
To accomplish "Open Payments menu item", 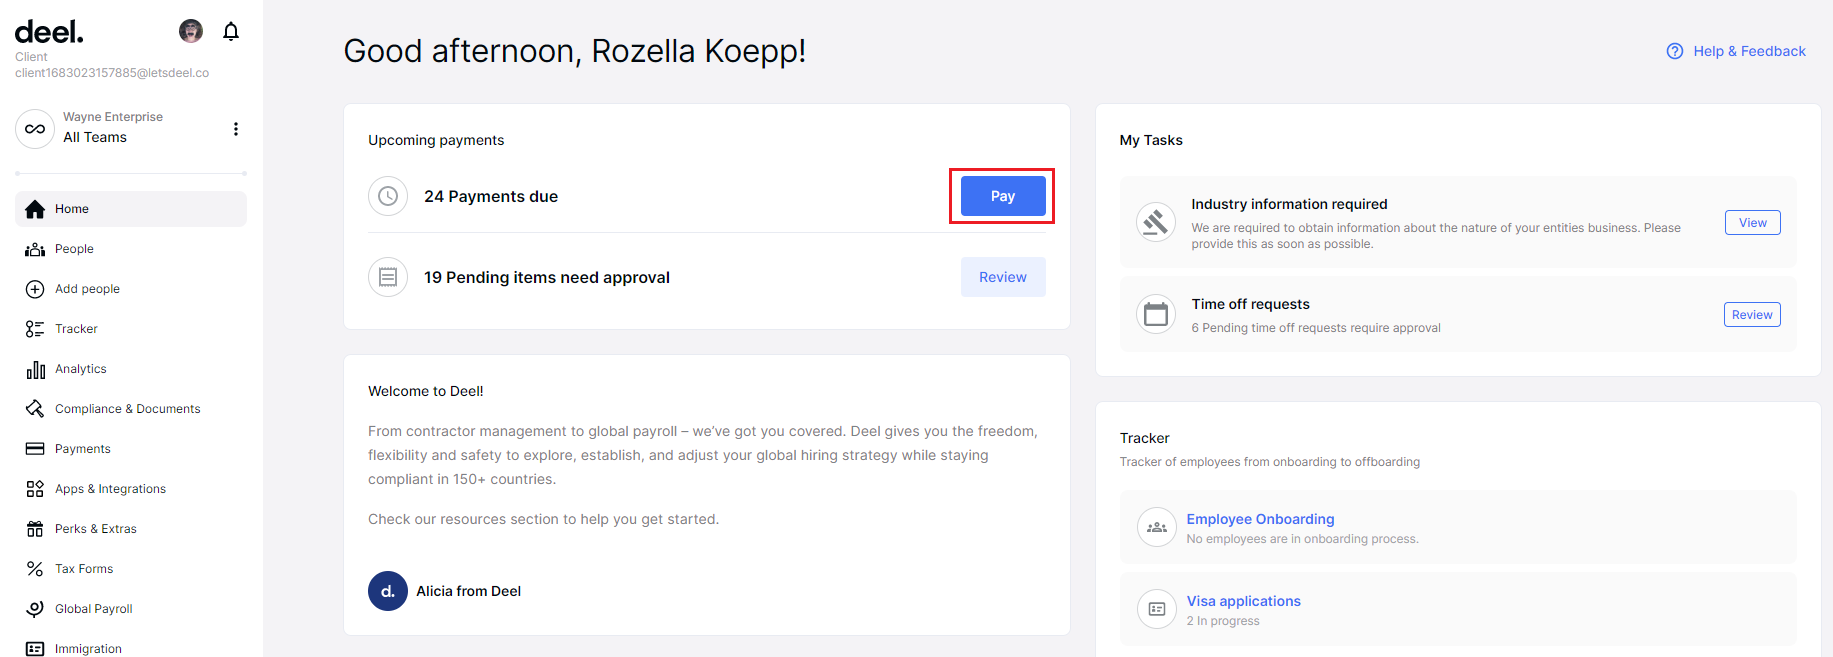I will [x=131, y=449].
